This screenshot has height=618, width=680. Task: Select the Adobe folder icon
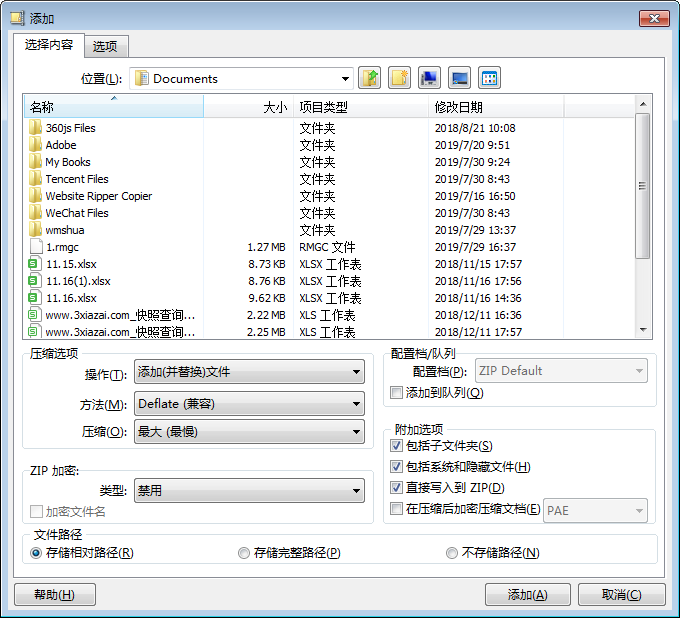(35, 145)
